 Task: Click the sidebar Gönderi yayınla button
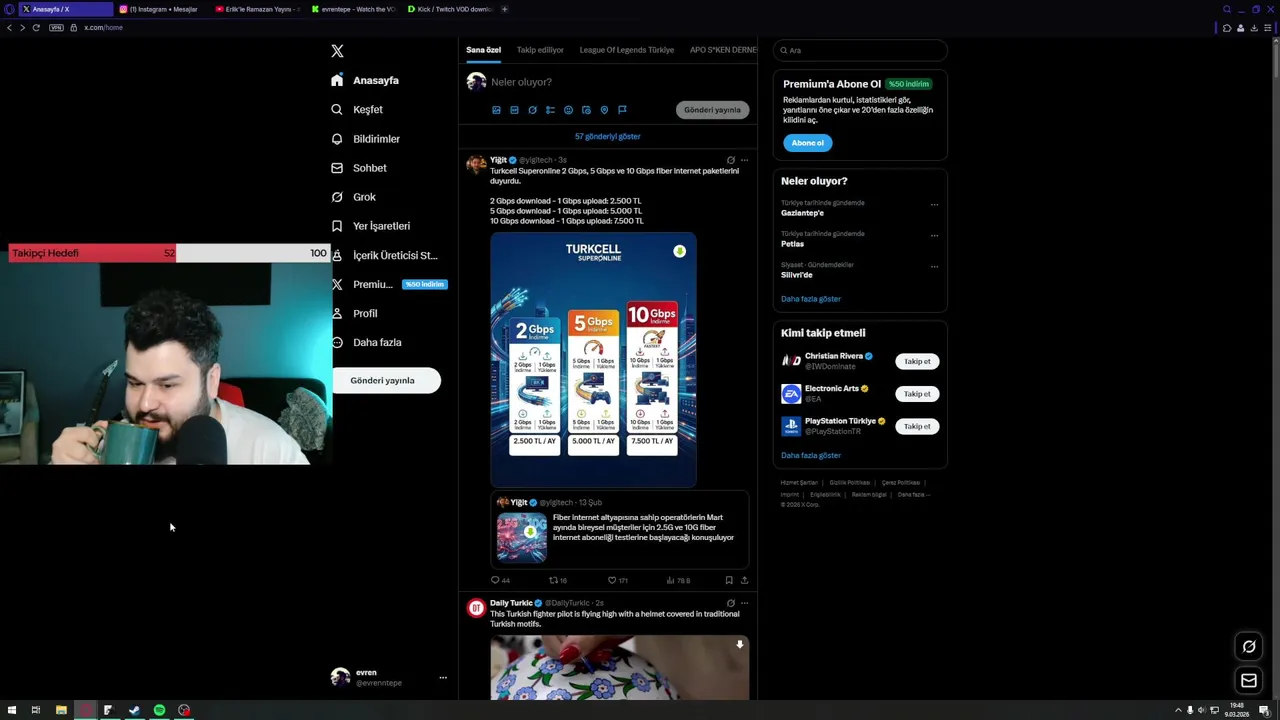386,380
